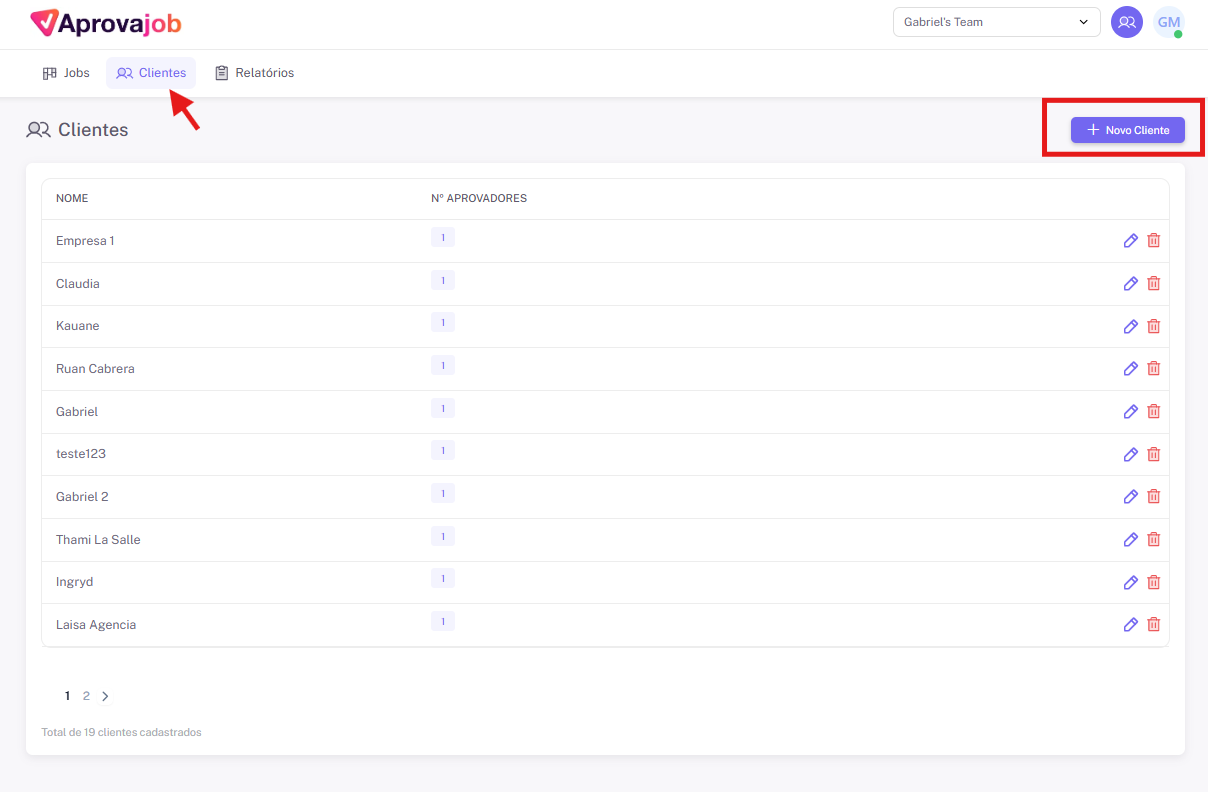1208x792 pixels.
Task: Click the purple team users icon
Action: 1127,22
